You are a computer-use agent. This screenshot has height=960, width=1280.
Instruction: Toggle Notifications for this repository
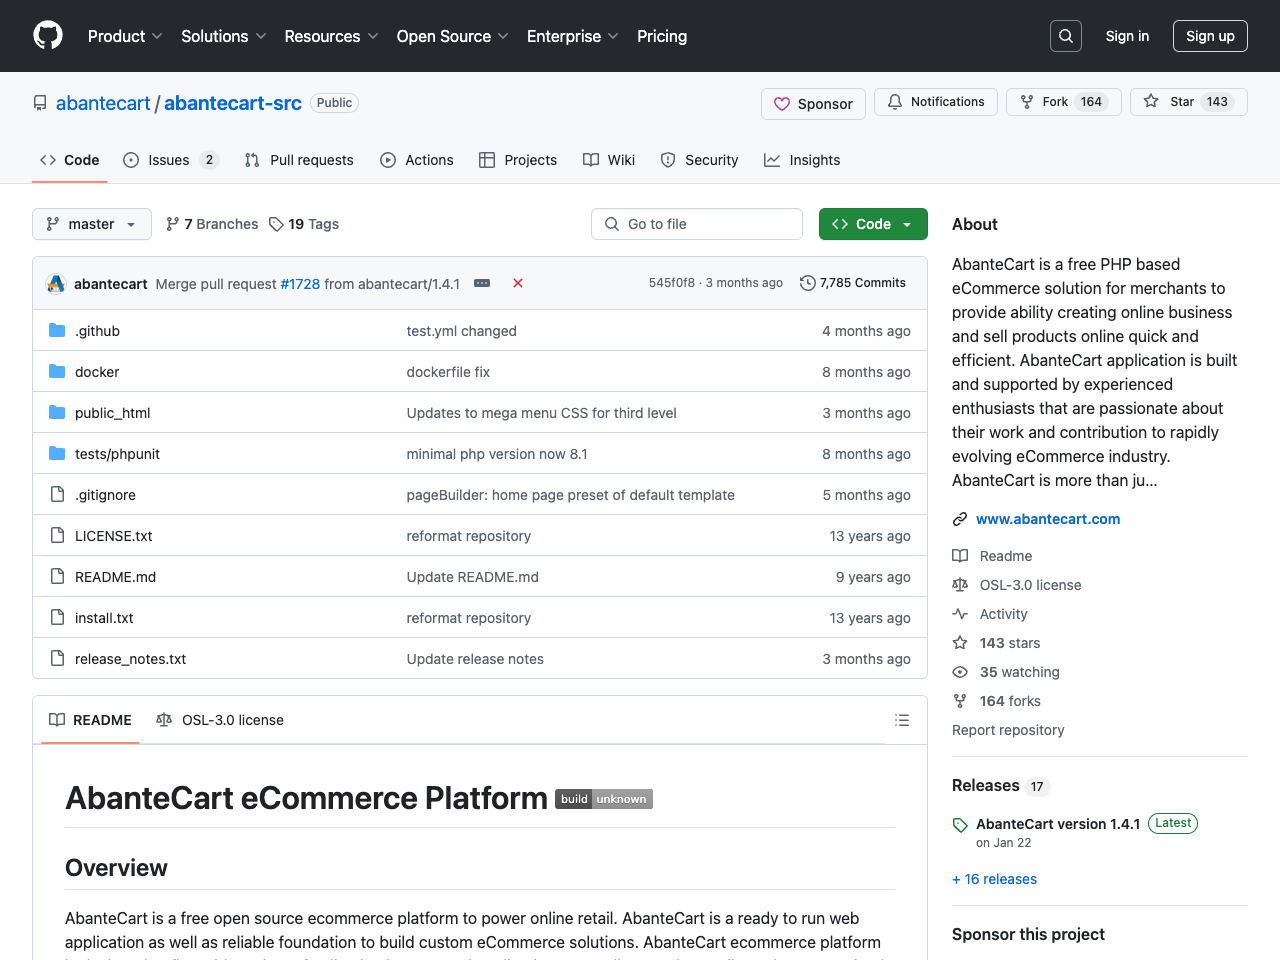click(x=936, y=102)
